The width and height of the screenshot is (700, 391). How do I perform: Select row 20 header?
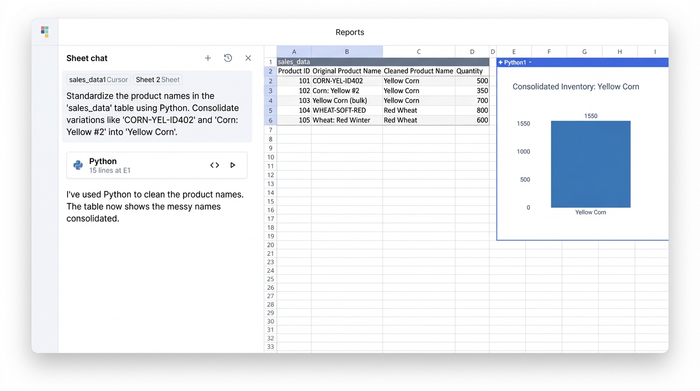pos(271,245)
